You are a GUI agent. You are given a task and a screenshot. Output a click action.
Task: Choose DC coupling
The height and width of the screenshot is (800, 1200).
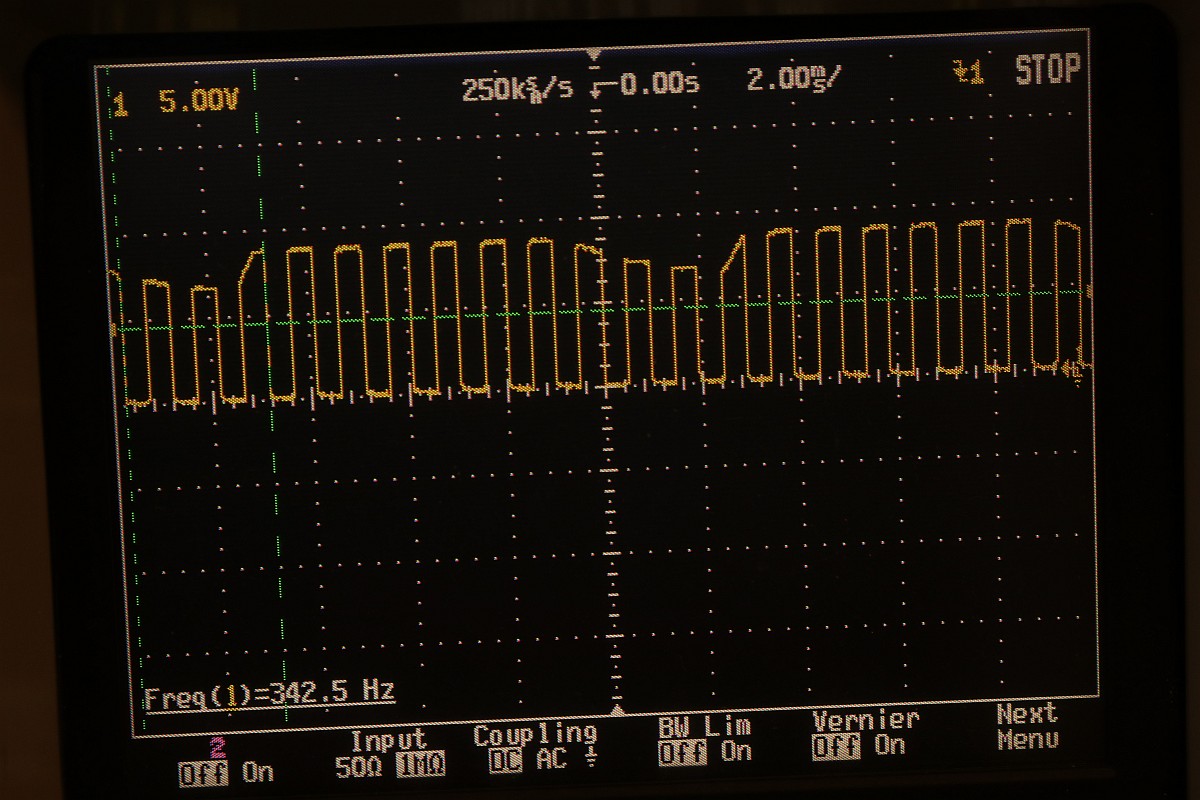pos(507,761)
